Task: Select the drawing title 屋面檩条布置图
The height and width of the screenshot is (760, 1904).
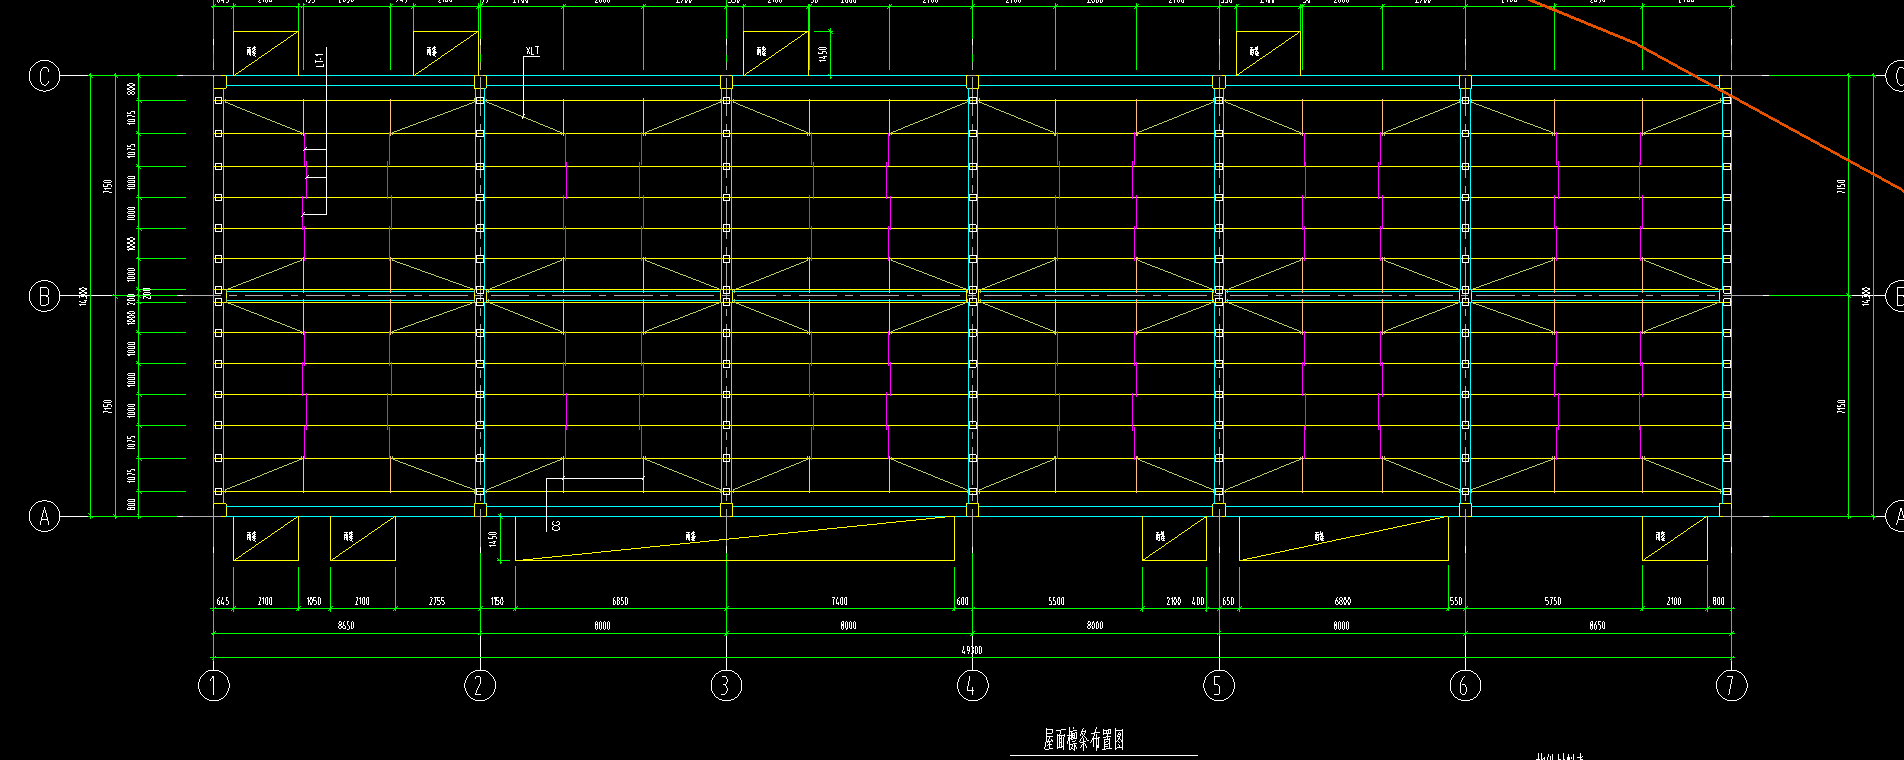Action: pos(1084,740)
